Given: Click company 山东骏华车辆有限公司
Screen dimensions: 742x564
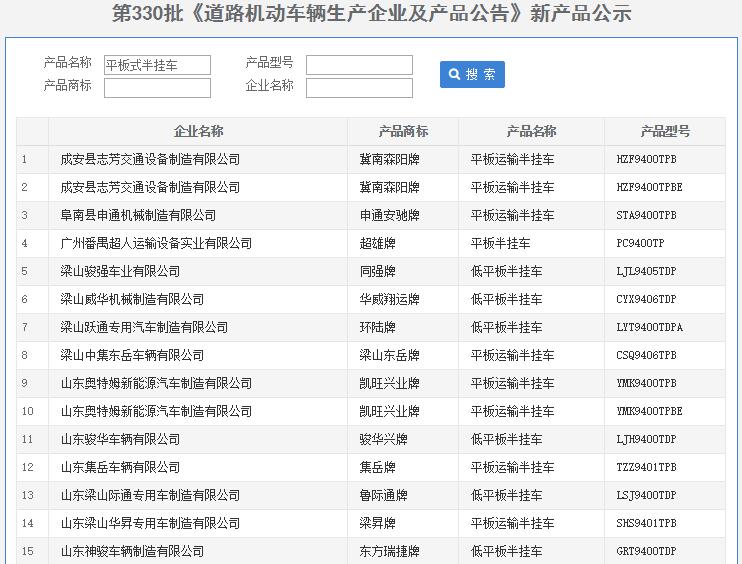Looking at the screenshot, I should point(120,439).
